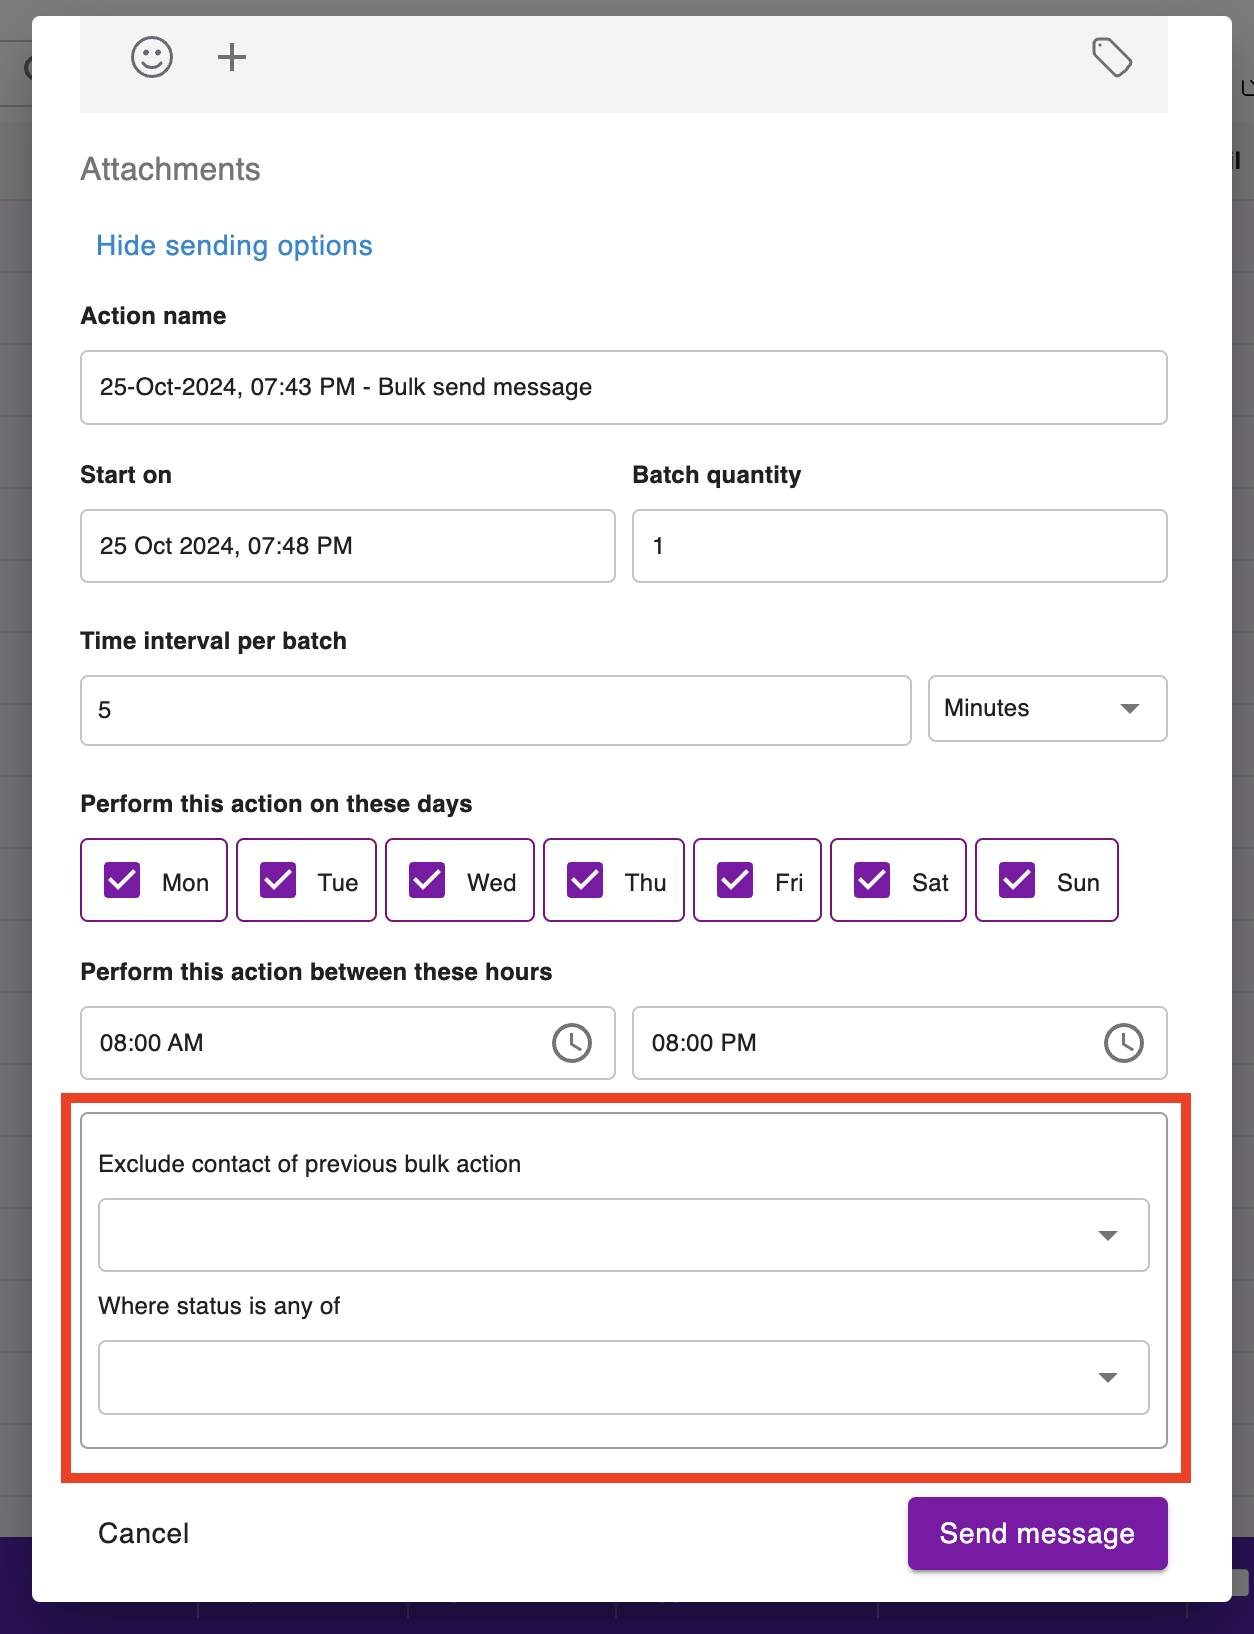
Task: Open the end hour clock picker for 08:00 PM
Action: [x=1123, y=1043]
